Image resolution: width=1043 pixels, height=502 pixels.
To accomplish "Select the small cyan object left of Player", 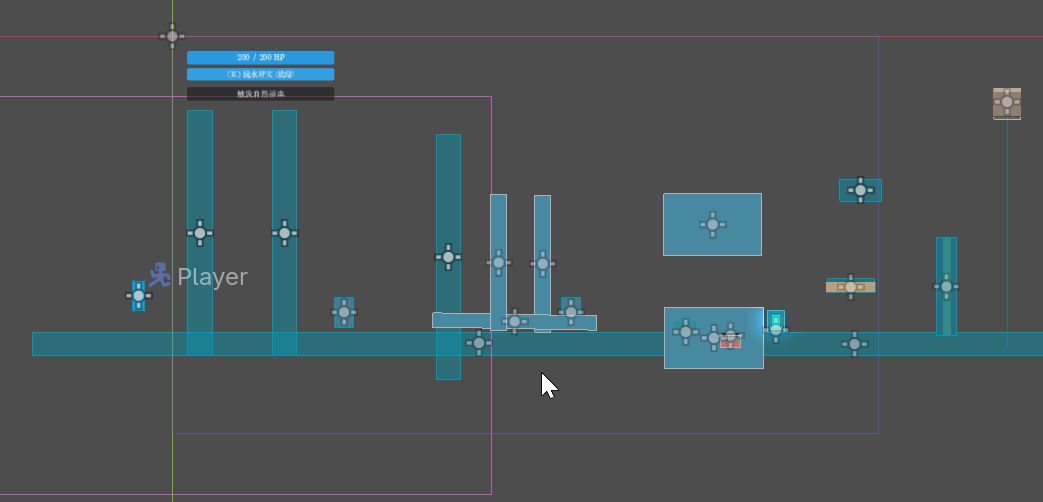I will (x=138, y=296).
